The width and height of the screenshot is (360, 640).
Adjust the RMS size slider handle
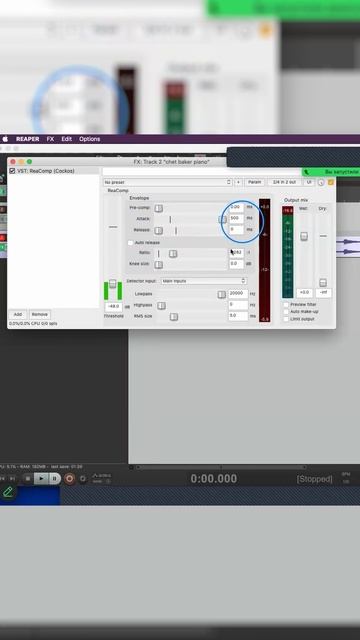174,317
